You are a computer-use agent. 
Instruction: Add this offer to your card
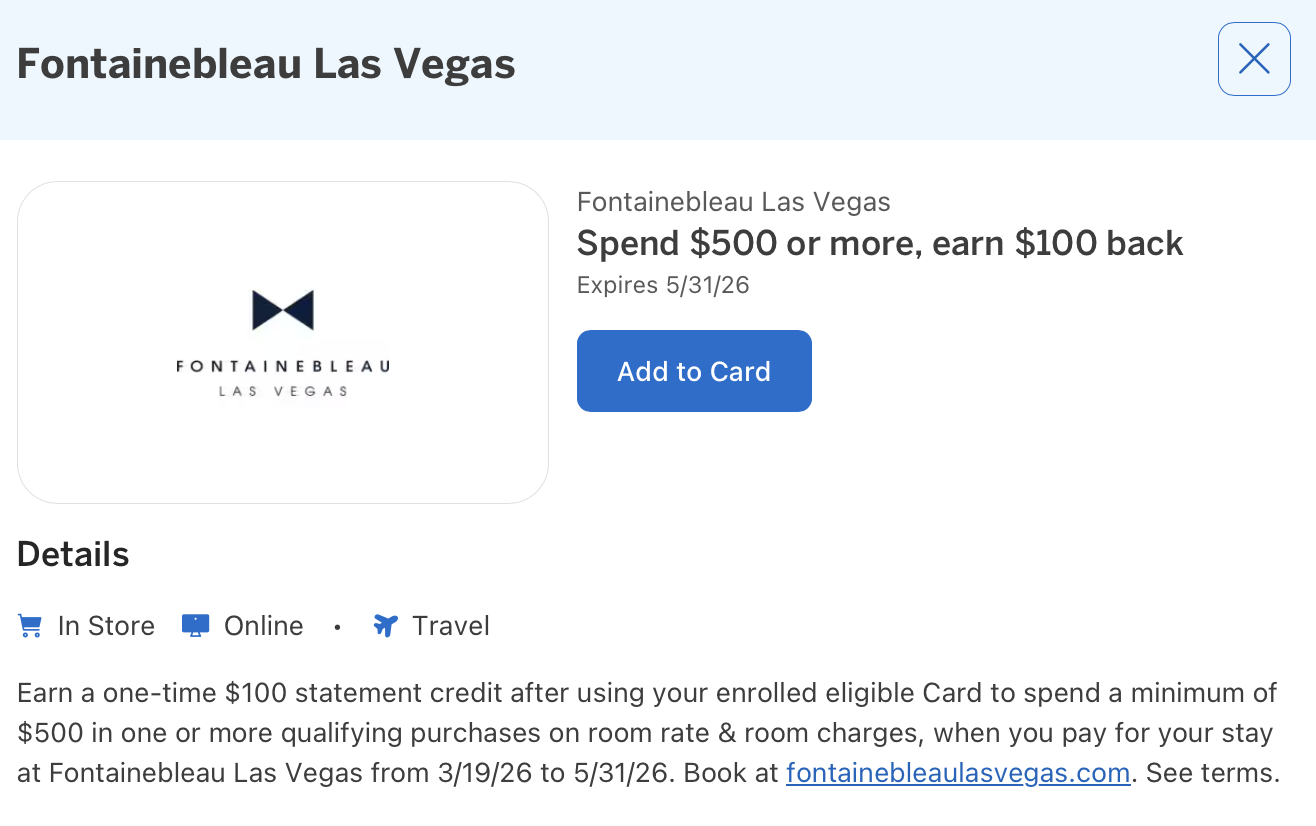[x=694, y=371]
